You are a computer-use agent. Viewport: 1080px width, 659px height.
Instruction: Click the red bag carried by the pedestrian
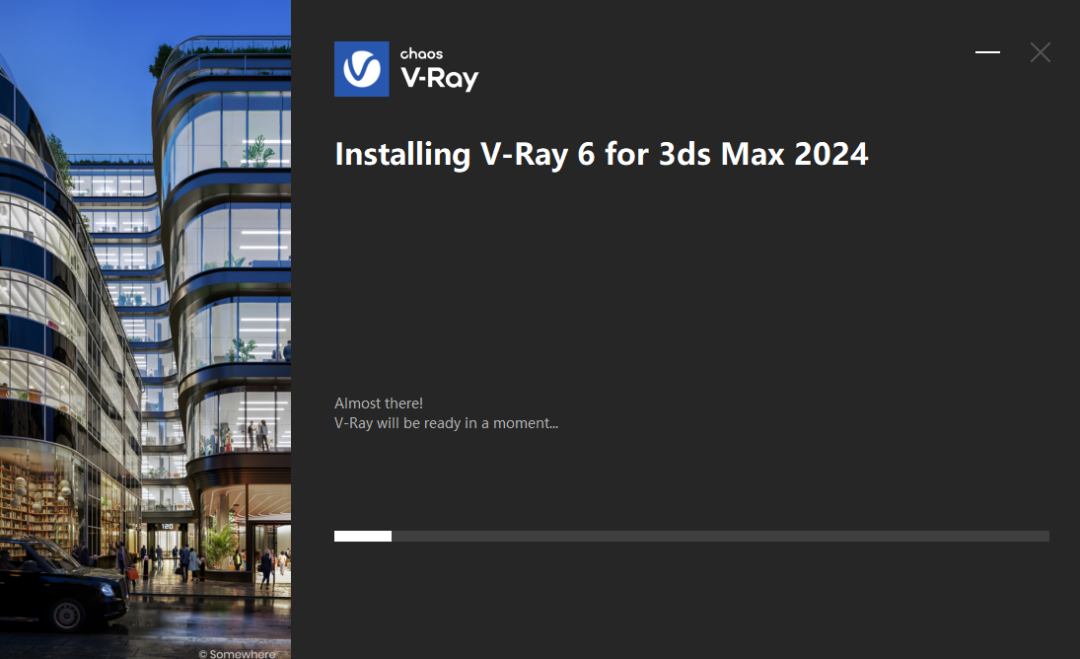point(132,574)
